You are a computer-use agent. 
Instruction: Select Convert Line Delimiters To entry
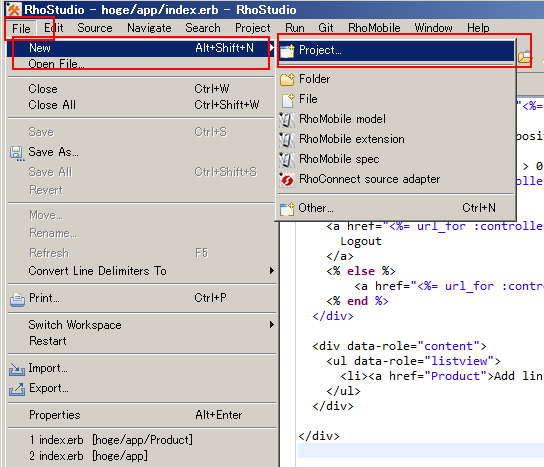point(141,271)
